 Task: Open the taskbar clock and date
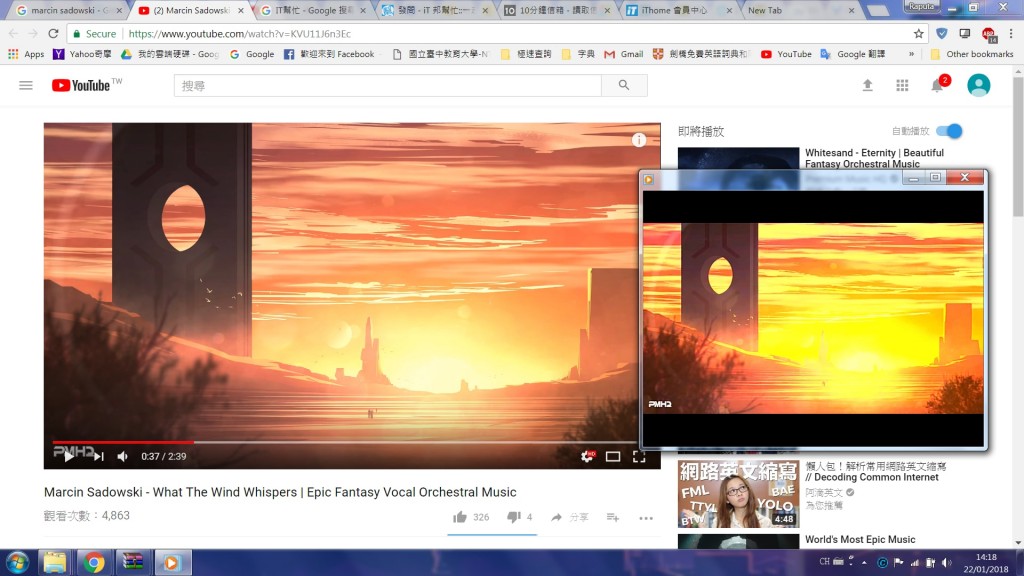(x=986, y=563)
